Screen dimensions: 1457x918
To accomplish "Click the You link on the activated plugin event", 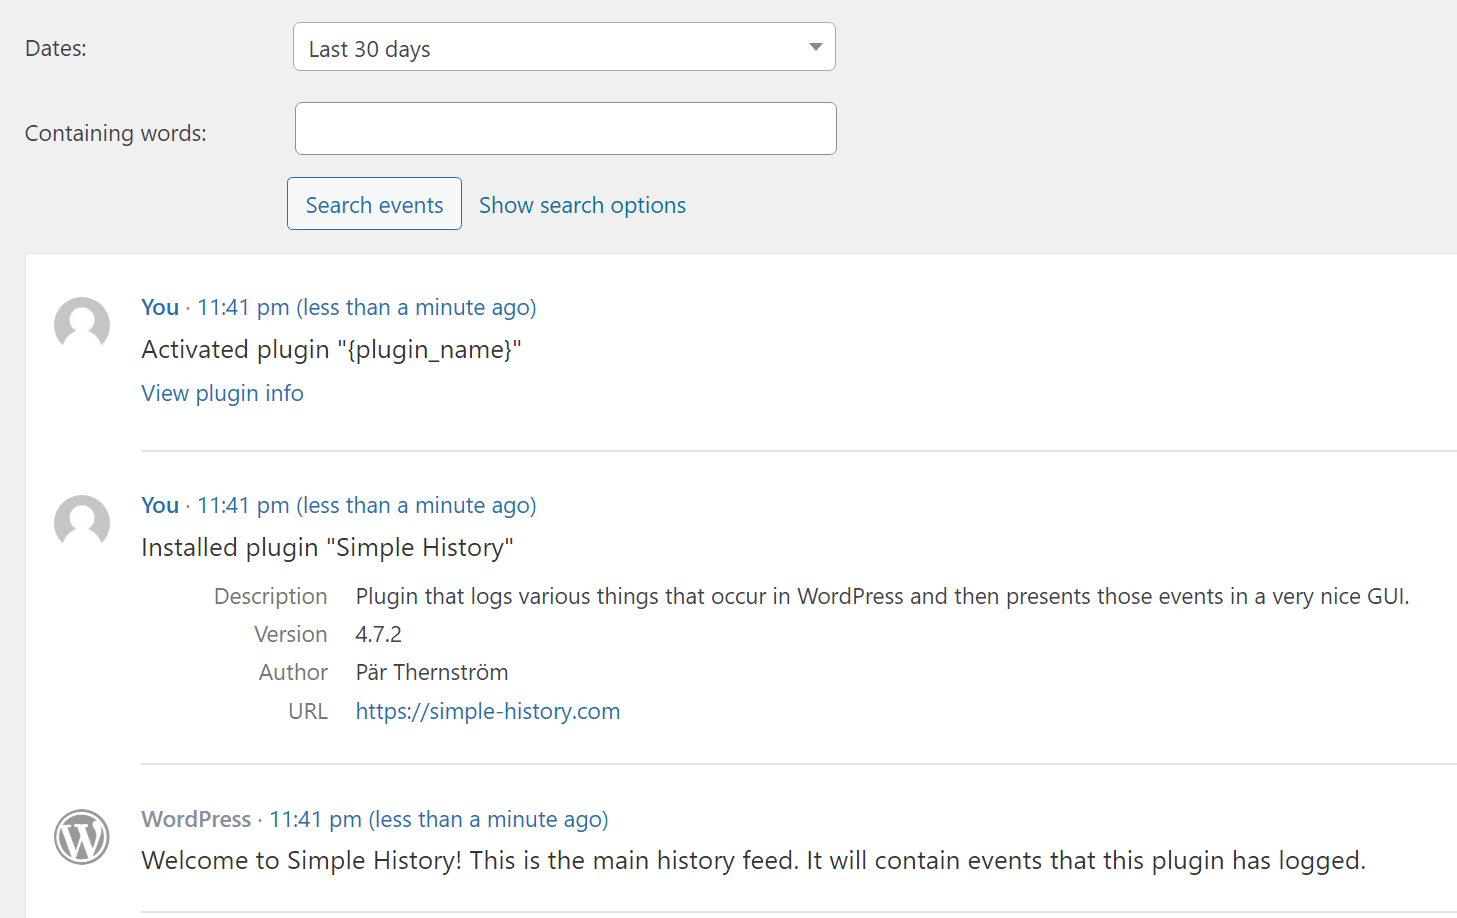I will coord(159,307).
